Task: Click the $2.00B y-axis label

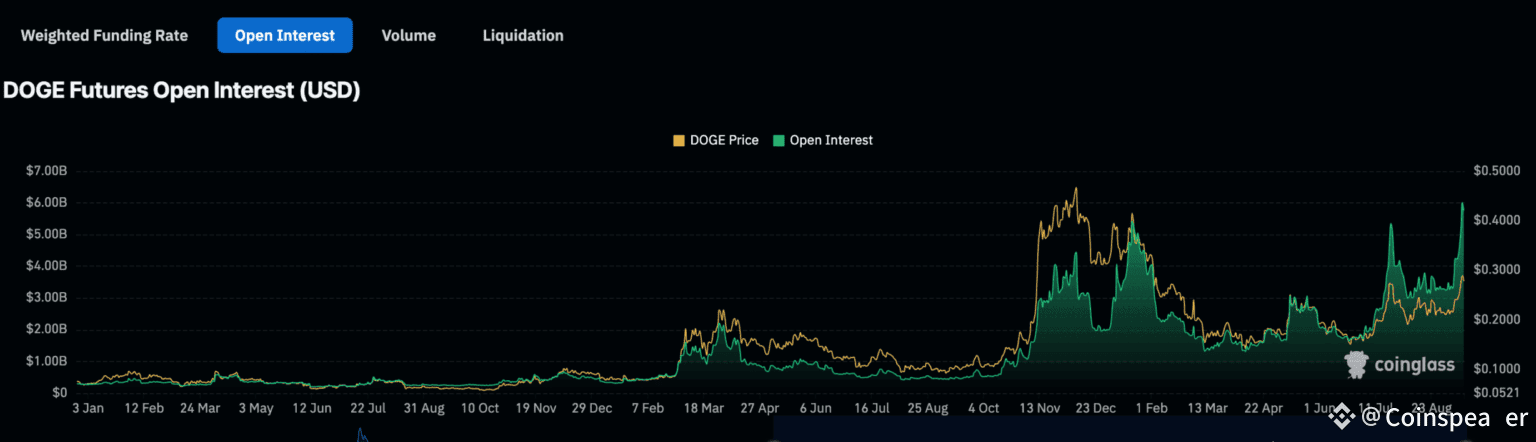Action: (x=46, y=329)
